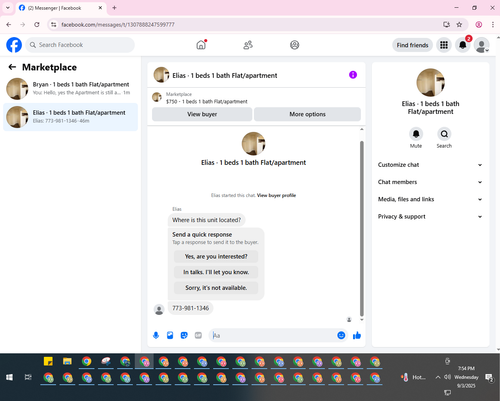The width and height of the screenshot is (500, 401).
Task: Click the Elias profile picture in side panel
Action: pyautogui.click(x=431, y=83)
